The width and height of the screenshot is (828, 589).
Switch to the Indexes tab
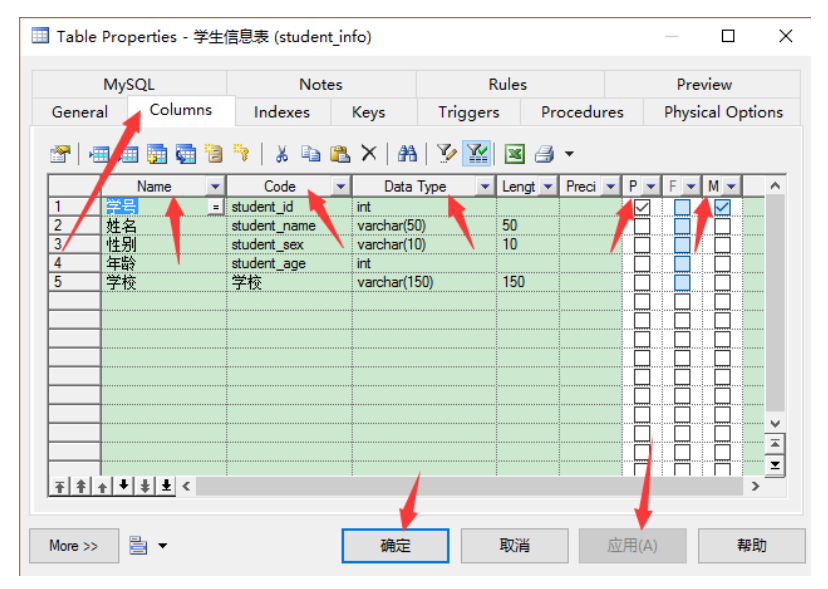click(x=281, y=112)
